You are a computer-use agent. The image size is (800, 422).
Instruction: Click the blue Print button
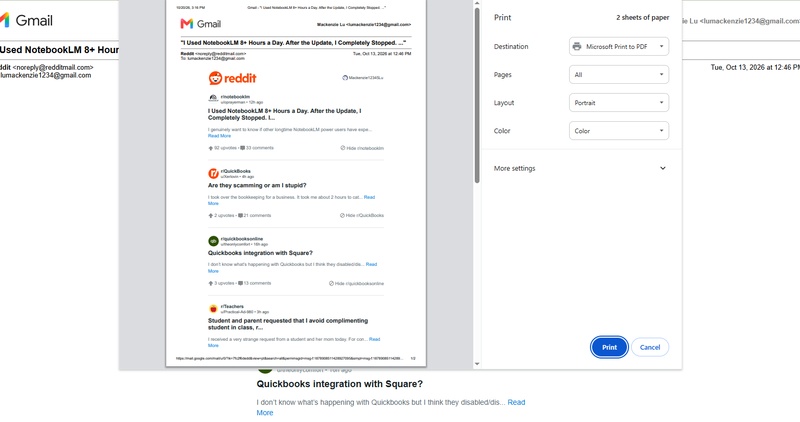pos(609,347)
